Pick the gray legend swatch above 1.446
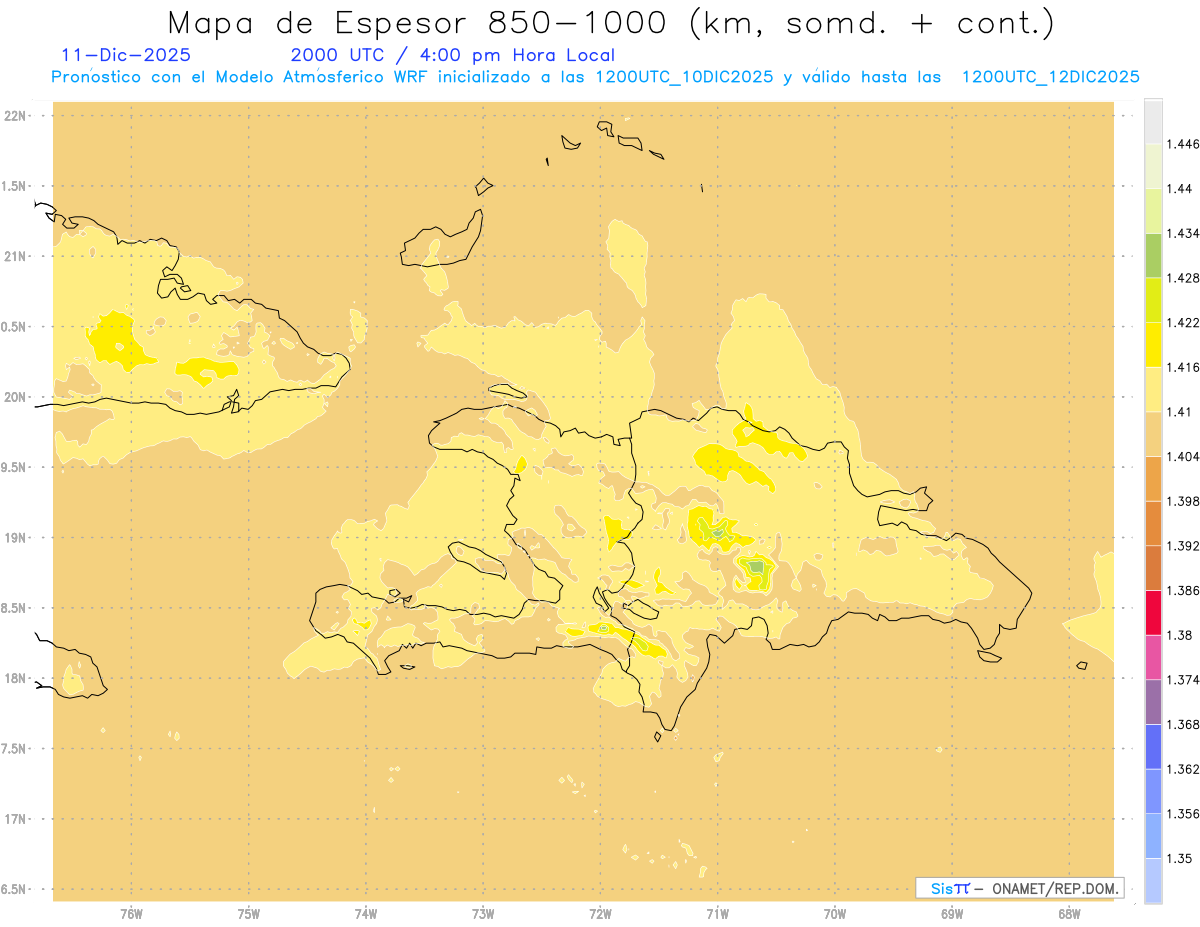Screen dimensions: 1200x927 point(1153,121)
